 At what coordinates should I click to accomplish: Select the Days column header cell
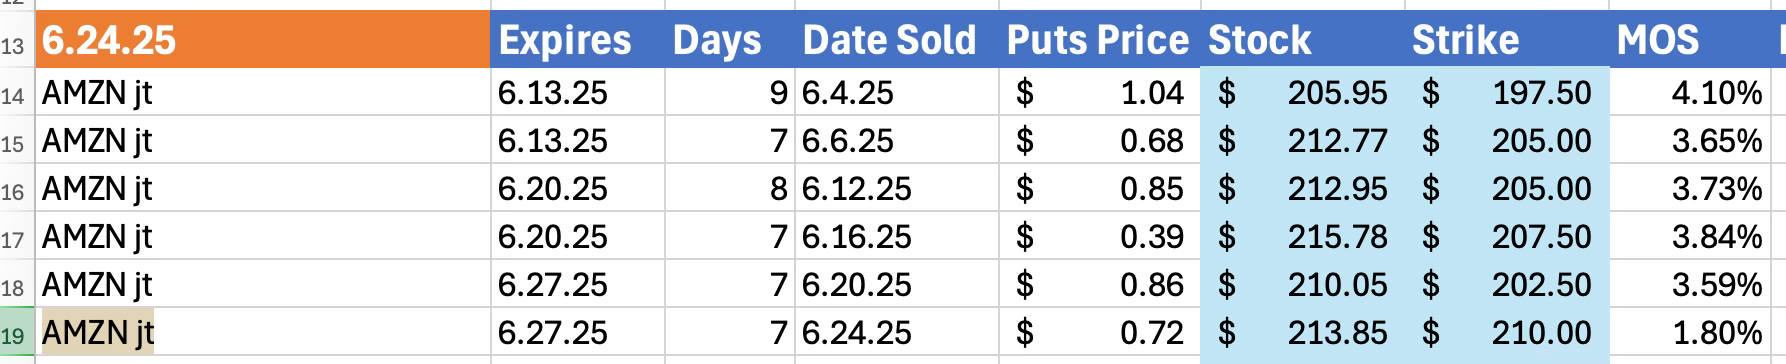pyautogui.click(x=730, y=40)
